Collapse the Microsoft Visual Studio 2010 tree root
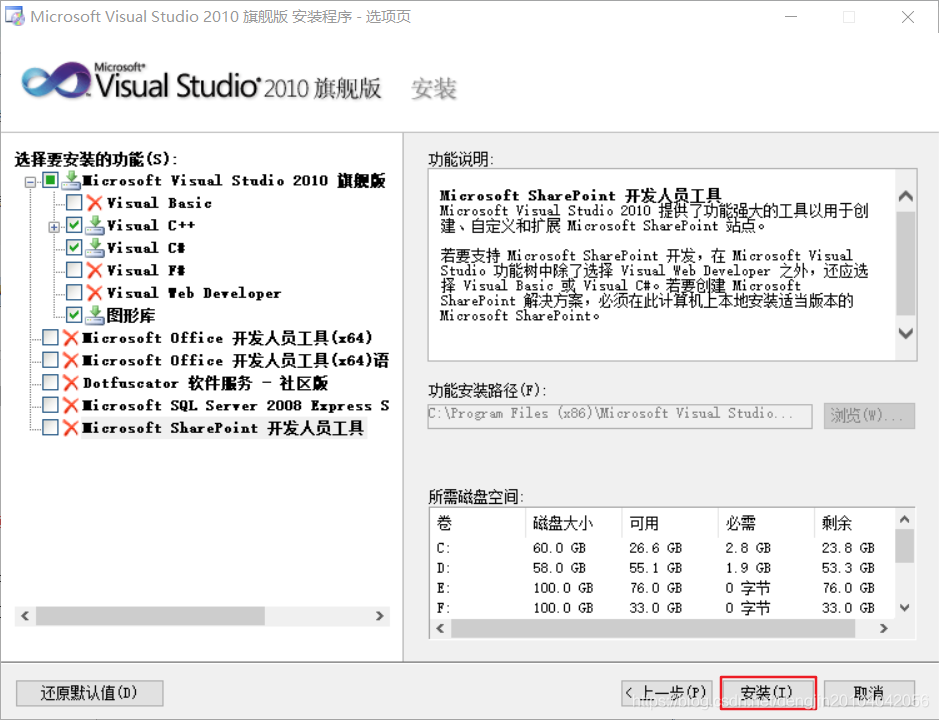The image size is (939, 720). [30, 181]
